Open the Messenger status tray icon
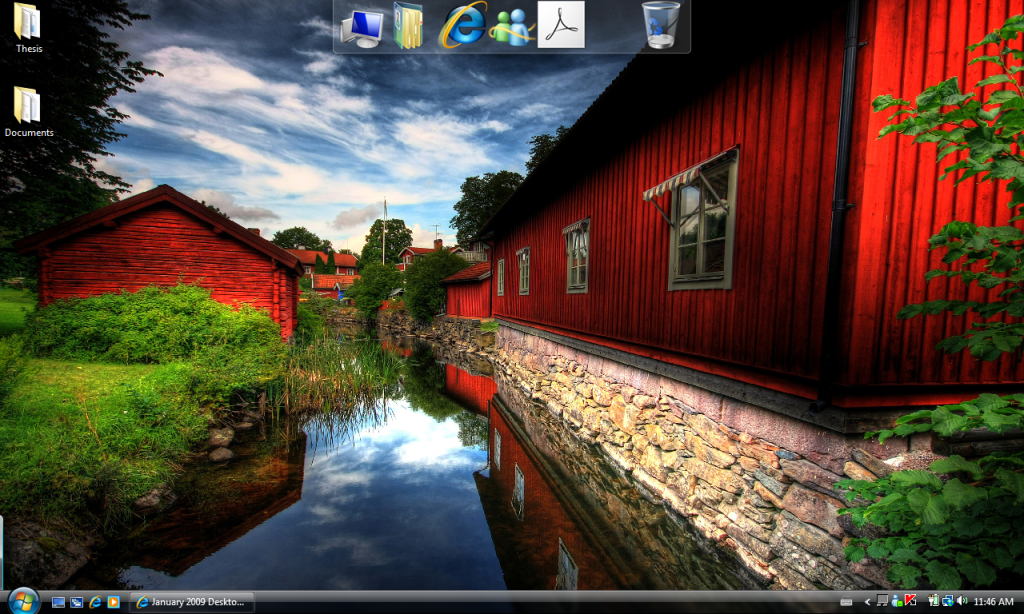This screenshot has width=1024, height=614. [897, 600]
